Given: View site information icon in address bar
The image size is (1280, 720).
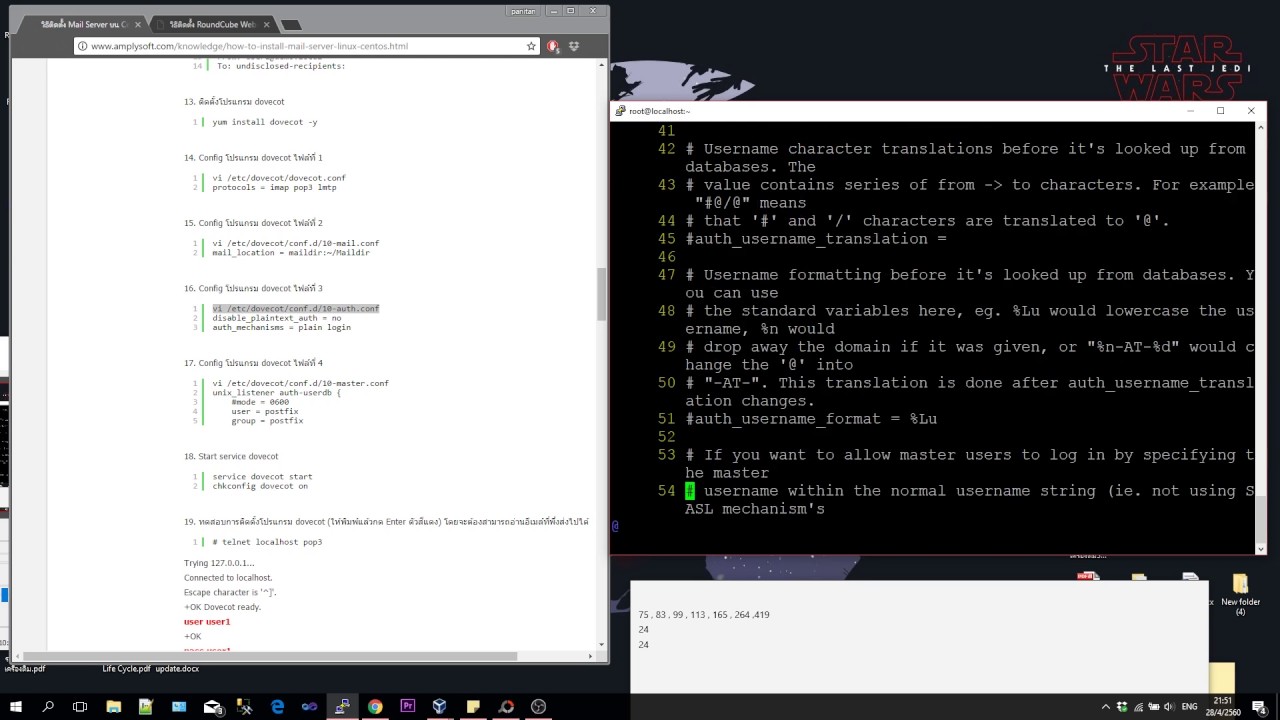Looking at the screenshot, I should click(83, 46).
